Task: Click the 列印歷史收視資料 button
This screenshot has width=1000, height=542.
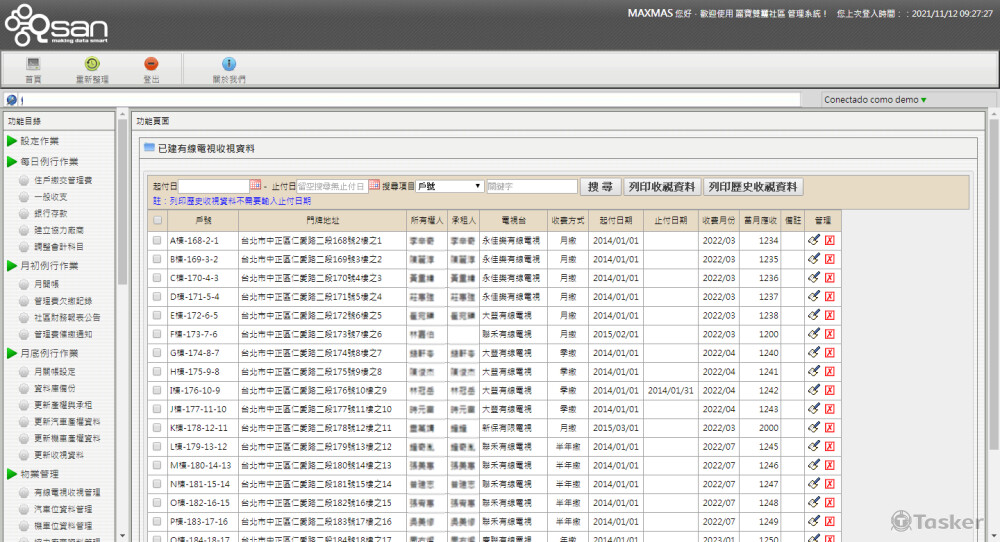Action: (x=753, y=187)
